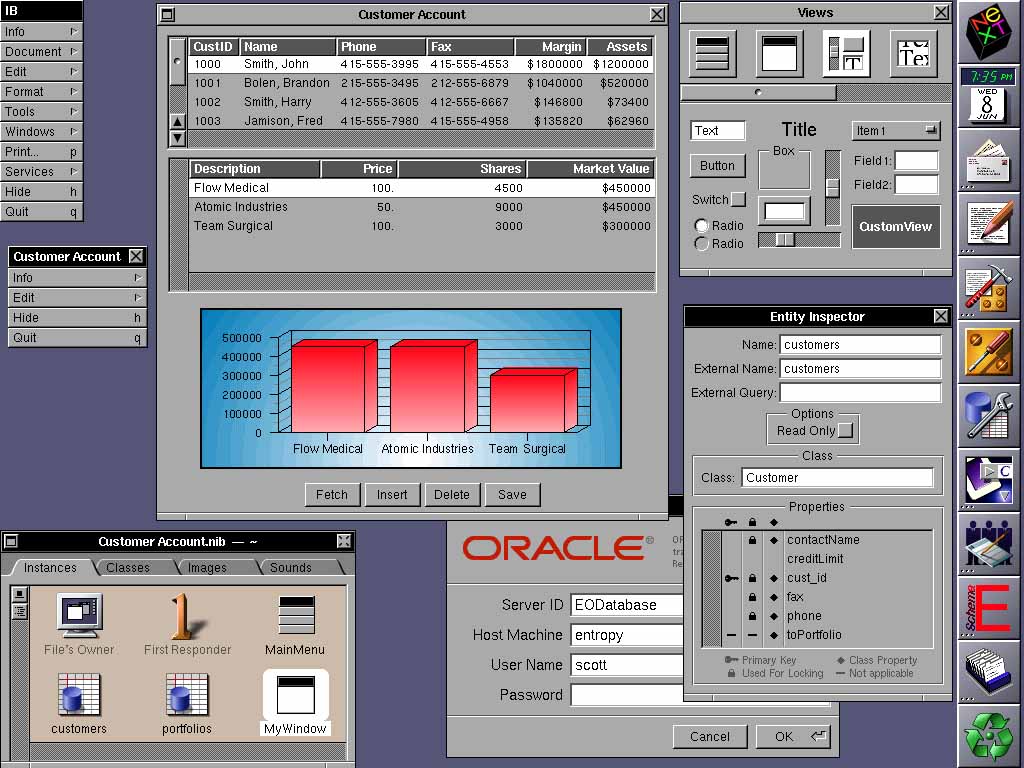1024x768 pixels.
Task: Switch to the Classes tab
Action: tap(128, 567)
